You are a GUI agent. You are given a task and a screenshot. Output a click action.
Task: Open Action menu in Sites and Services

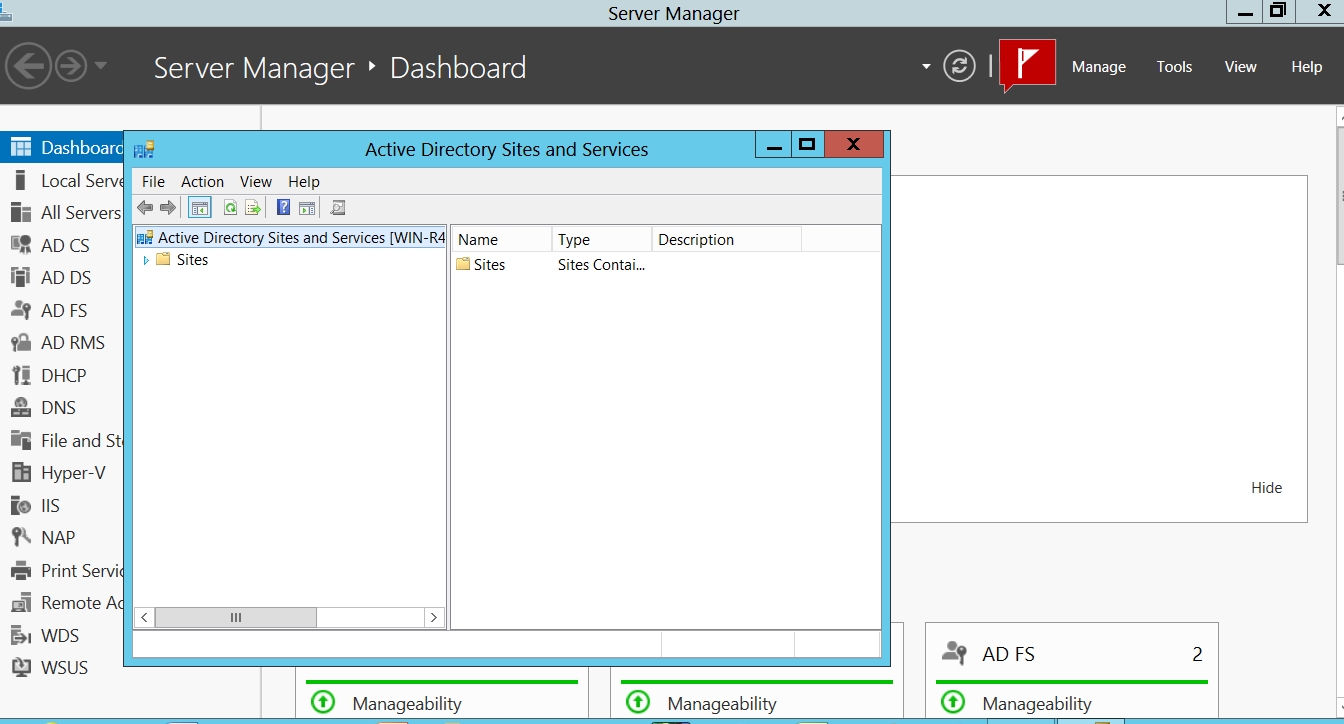[202, 182]
